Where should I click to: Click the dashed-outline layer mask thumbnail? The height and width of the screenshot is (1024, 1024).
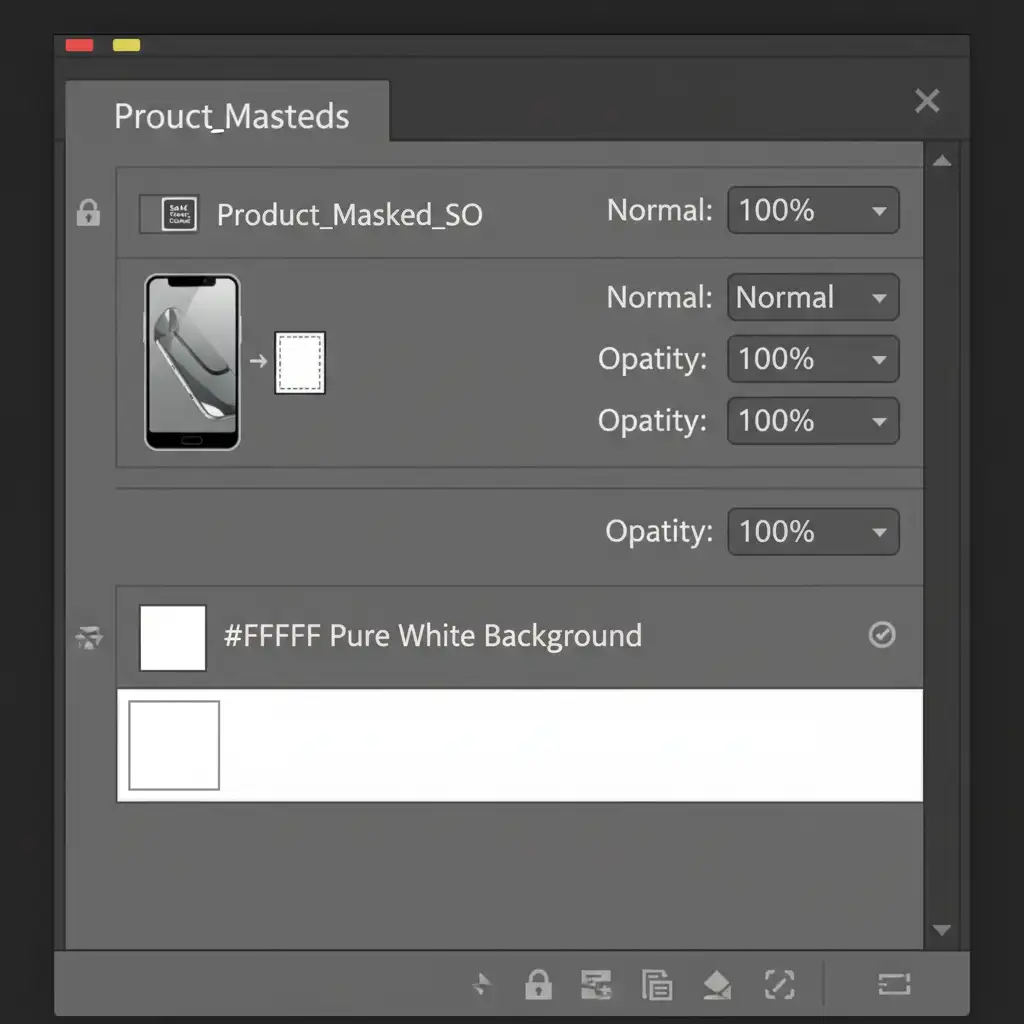pos(300,362)
